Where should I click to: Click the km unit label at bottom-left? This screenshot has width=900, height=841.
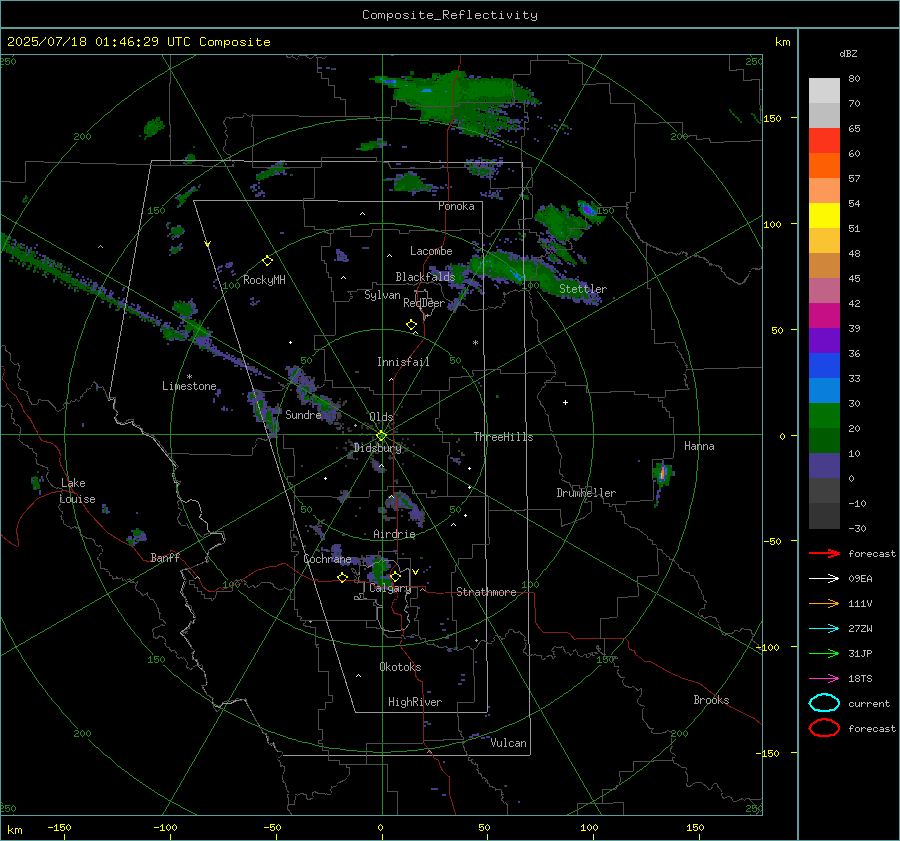[x=14, y=830]
